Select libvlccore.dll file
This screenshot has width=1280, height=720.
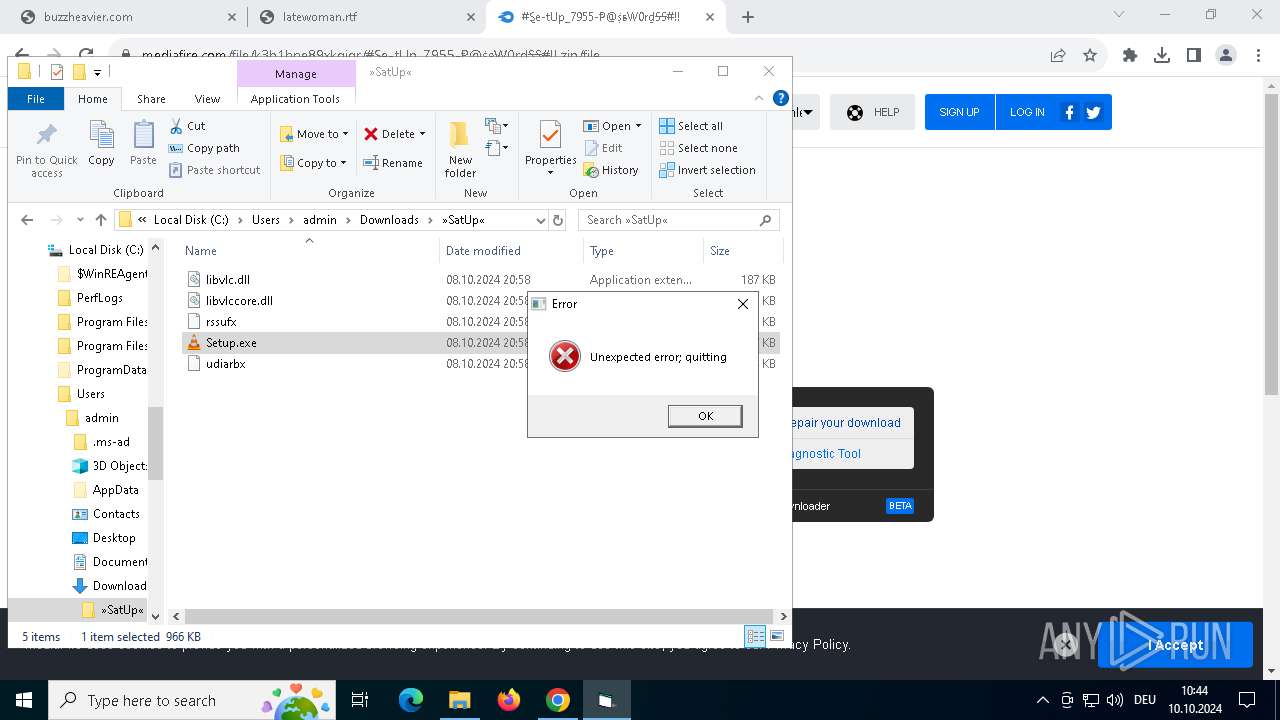tap(239, 301)
